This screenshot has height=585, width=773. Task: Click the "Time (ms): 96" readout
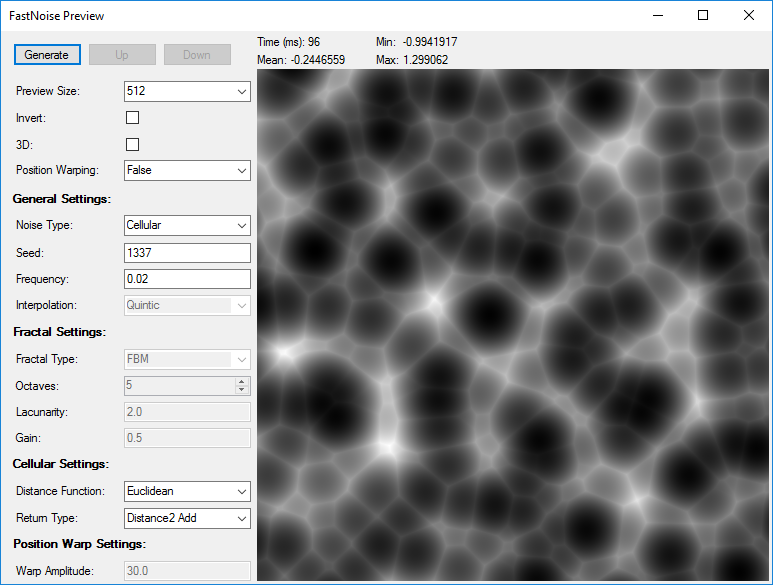pyautogui.click(x=288, y=42)
